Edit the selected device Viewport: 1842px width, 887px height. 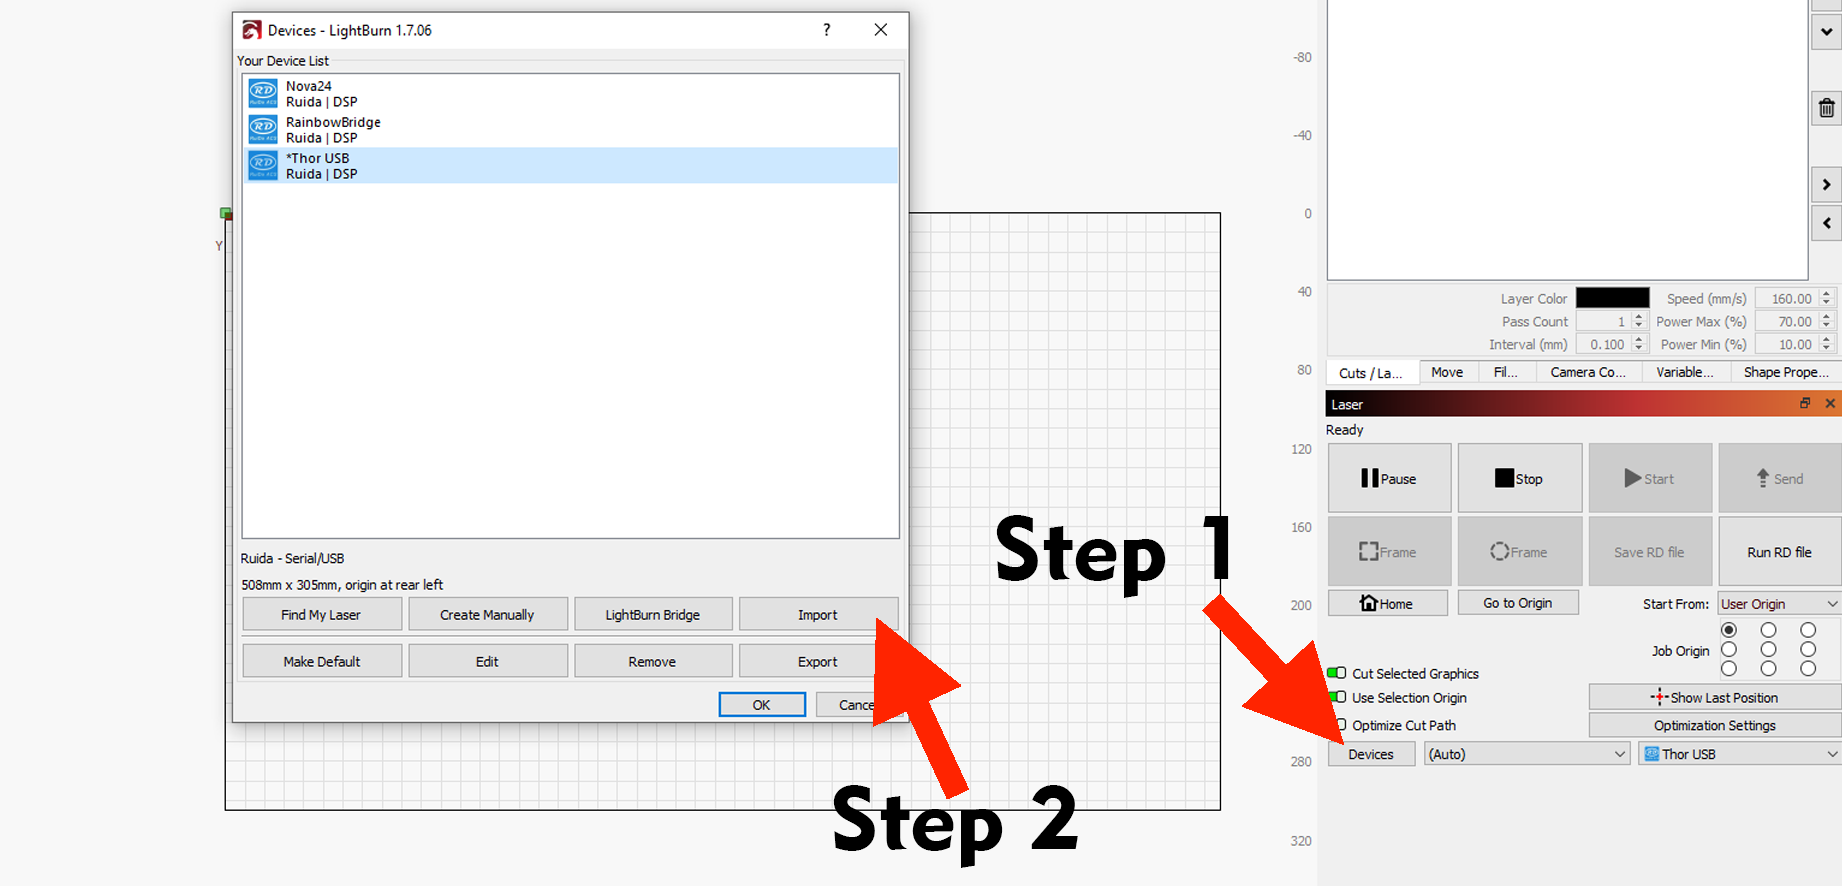[487, 661]
